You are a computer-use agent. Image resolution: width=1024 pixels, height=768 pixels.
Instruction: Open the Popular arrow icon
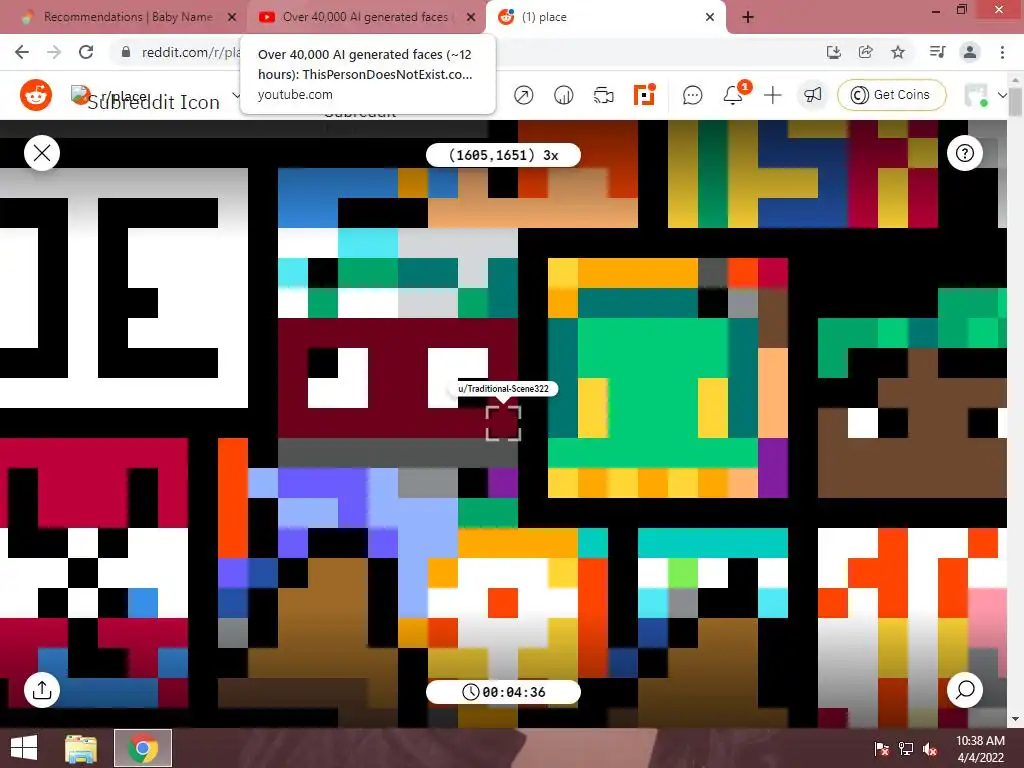(523, 95)
